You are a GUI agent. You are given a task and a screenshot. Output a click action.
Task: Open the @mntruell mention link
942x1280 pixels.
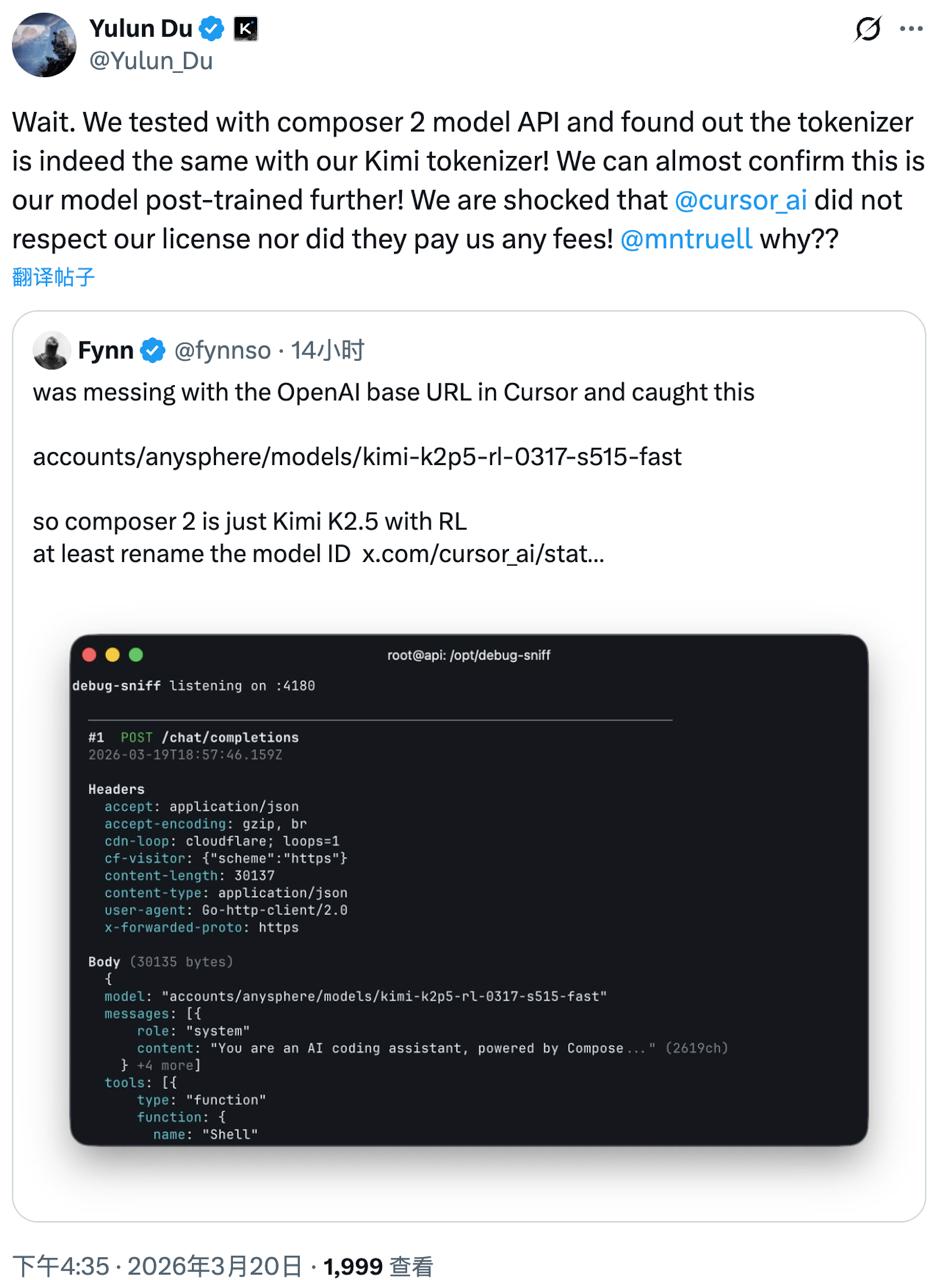pos(686,239)
